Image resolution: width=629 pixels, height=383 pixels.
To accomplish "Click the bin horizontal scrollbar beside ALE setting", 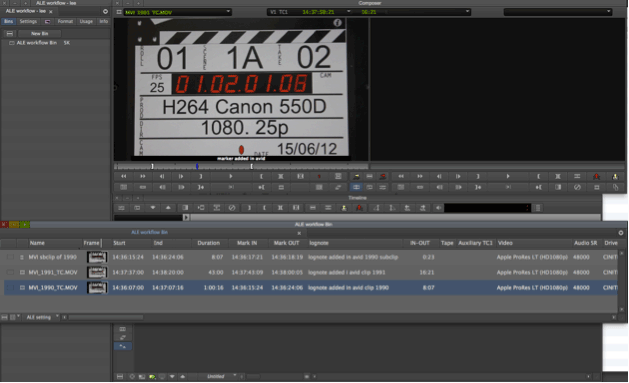I will coord(106,318).
